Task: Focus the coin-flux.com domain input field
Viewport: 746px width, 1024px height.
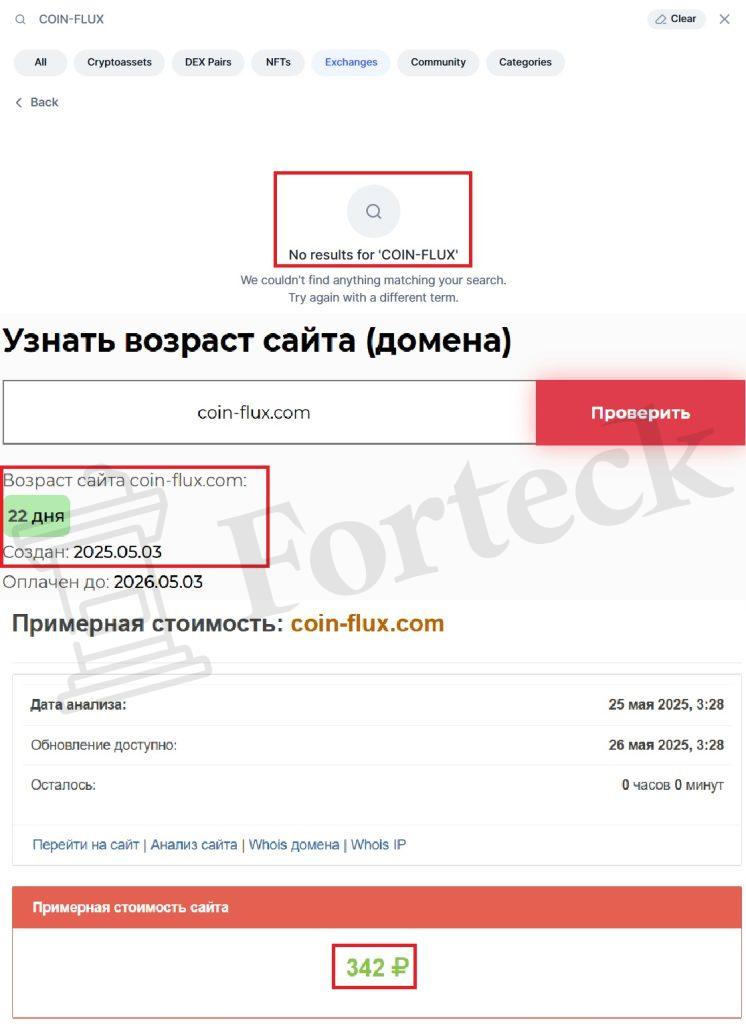Action: click(269, 413)
